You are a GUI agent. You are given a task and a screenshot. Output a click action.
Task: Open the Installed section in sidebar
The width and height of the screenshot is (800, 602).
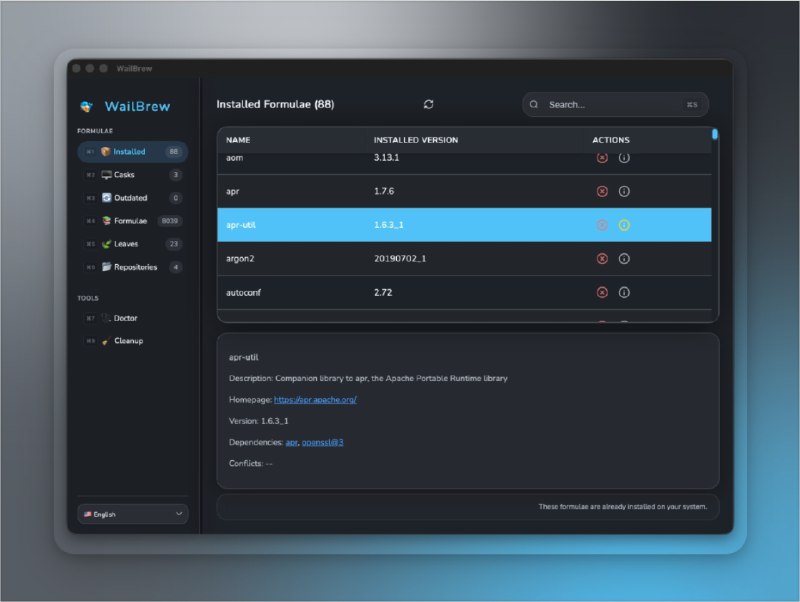click(132, 152)
